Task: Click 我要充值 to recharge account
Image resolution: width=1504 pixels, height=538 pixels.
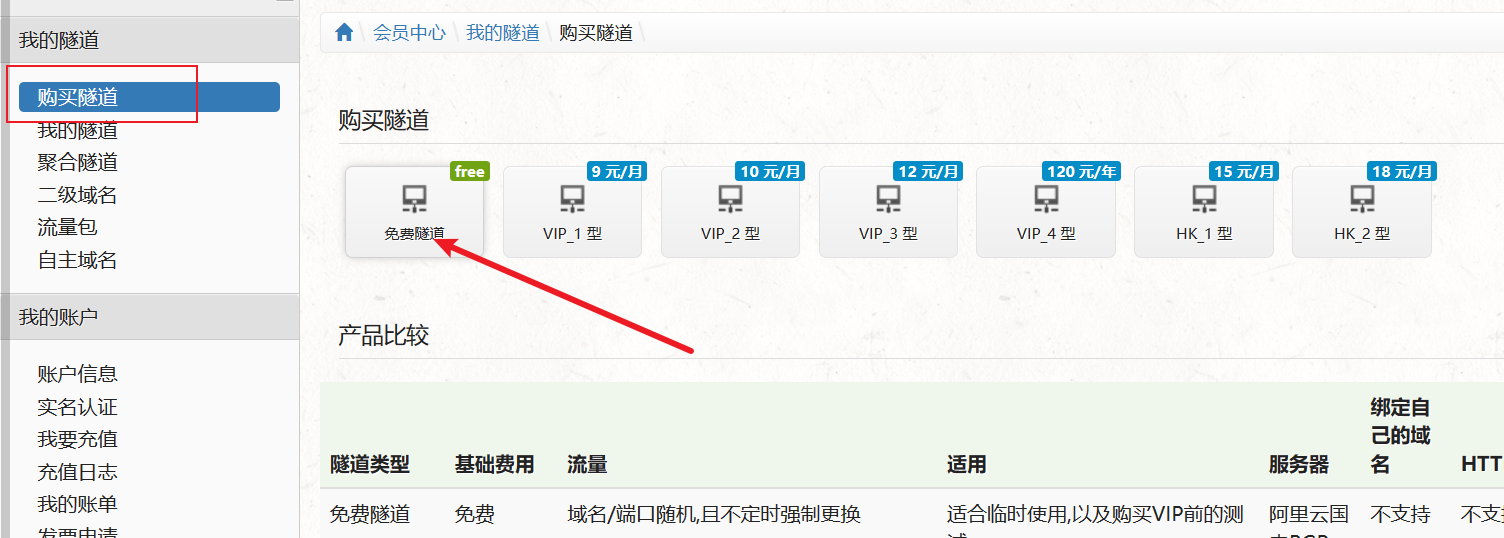Action: click(78, 439)
